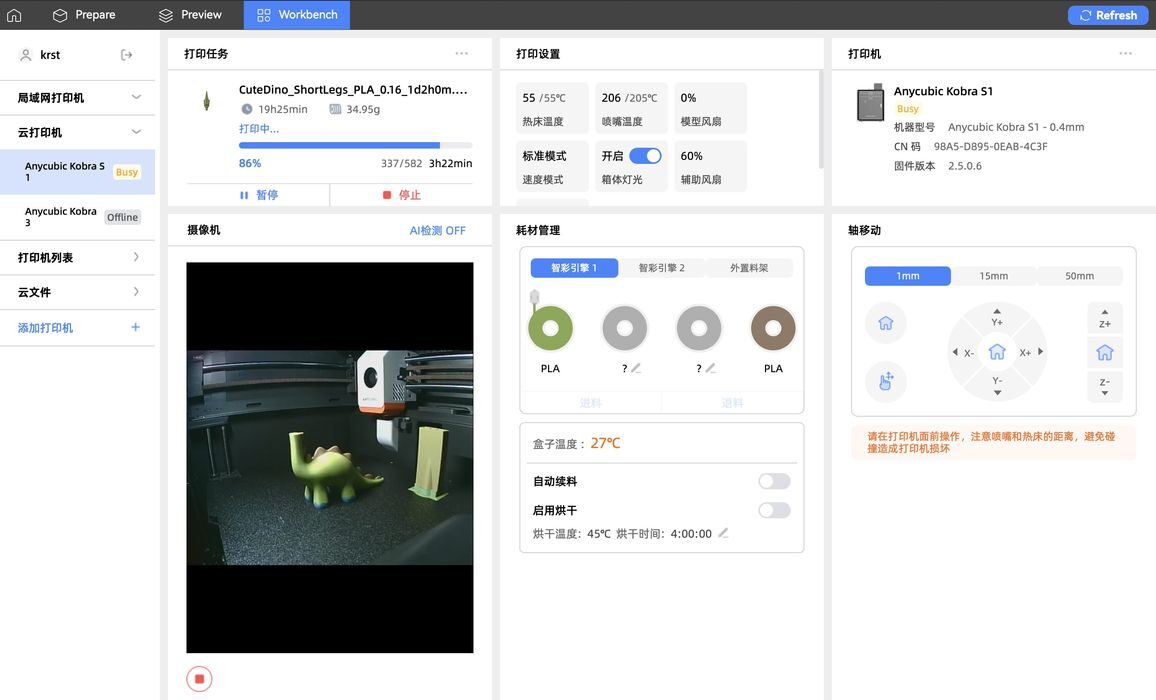Expand the 云文件 section
1156x700 pixels.
coord(136,292)
